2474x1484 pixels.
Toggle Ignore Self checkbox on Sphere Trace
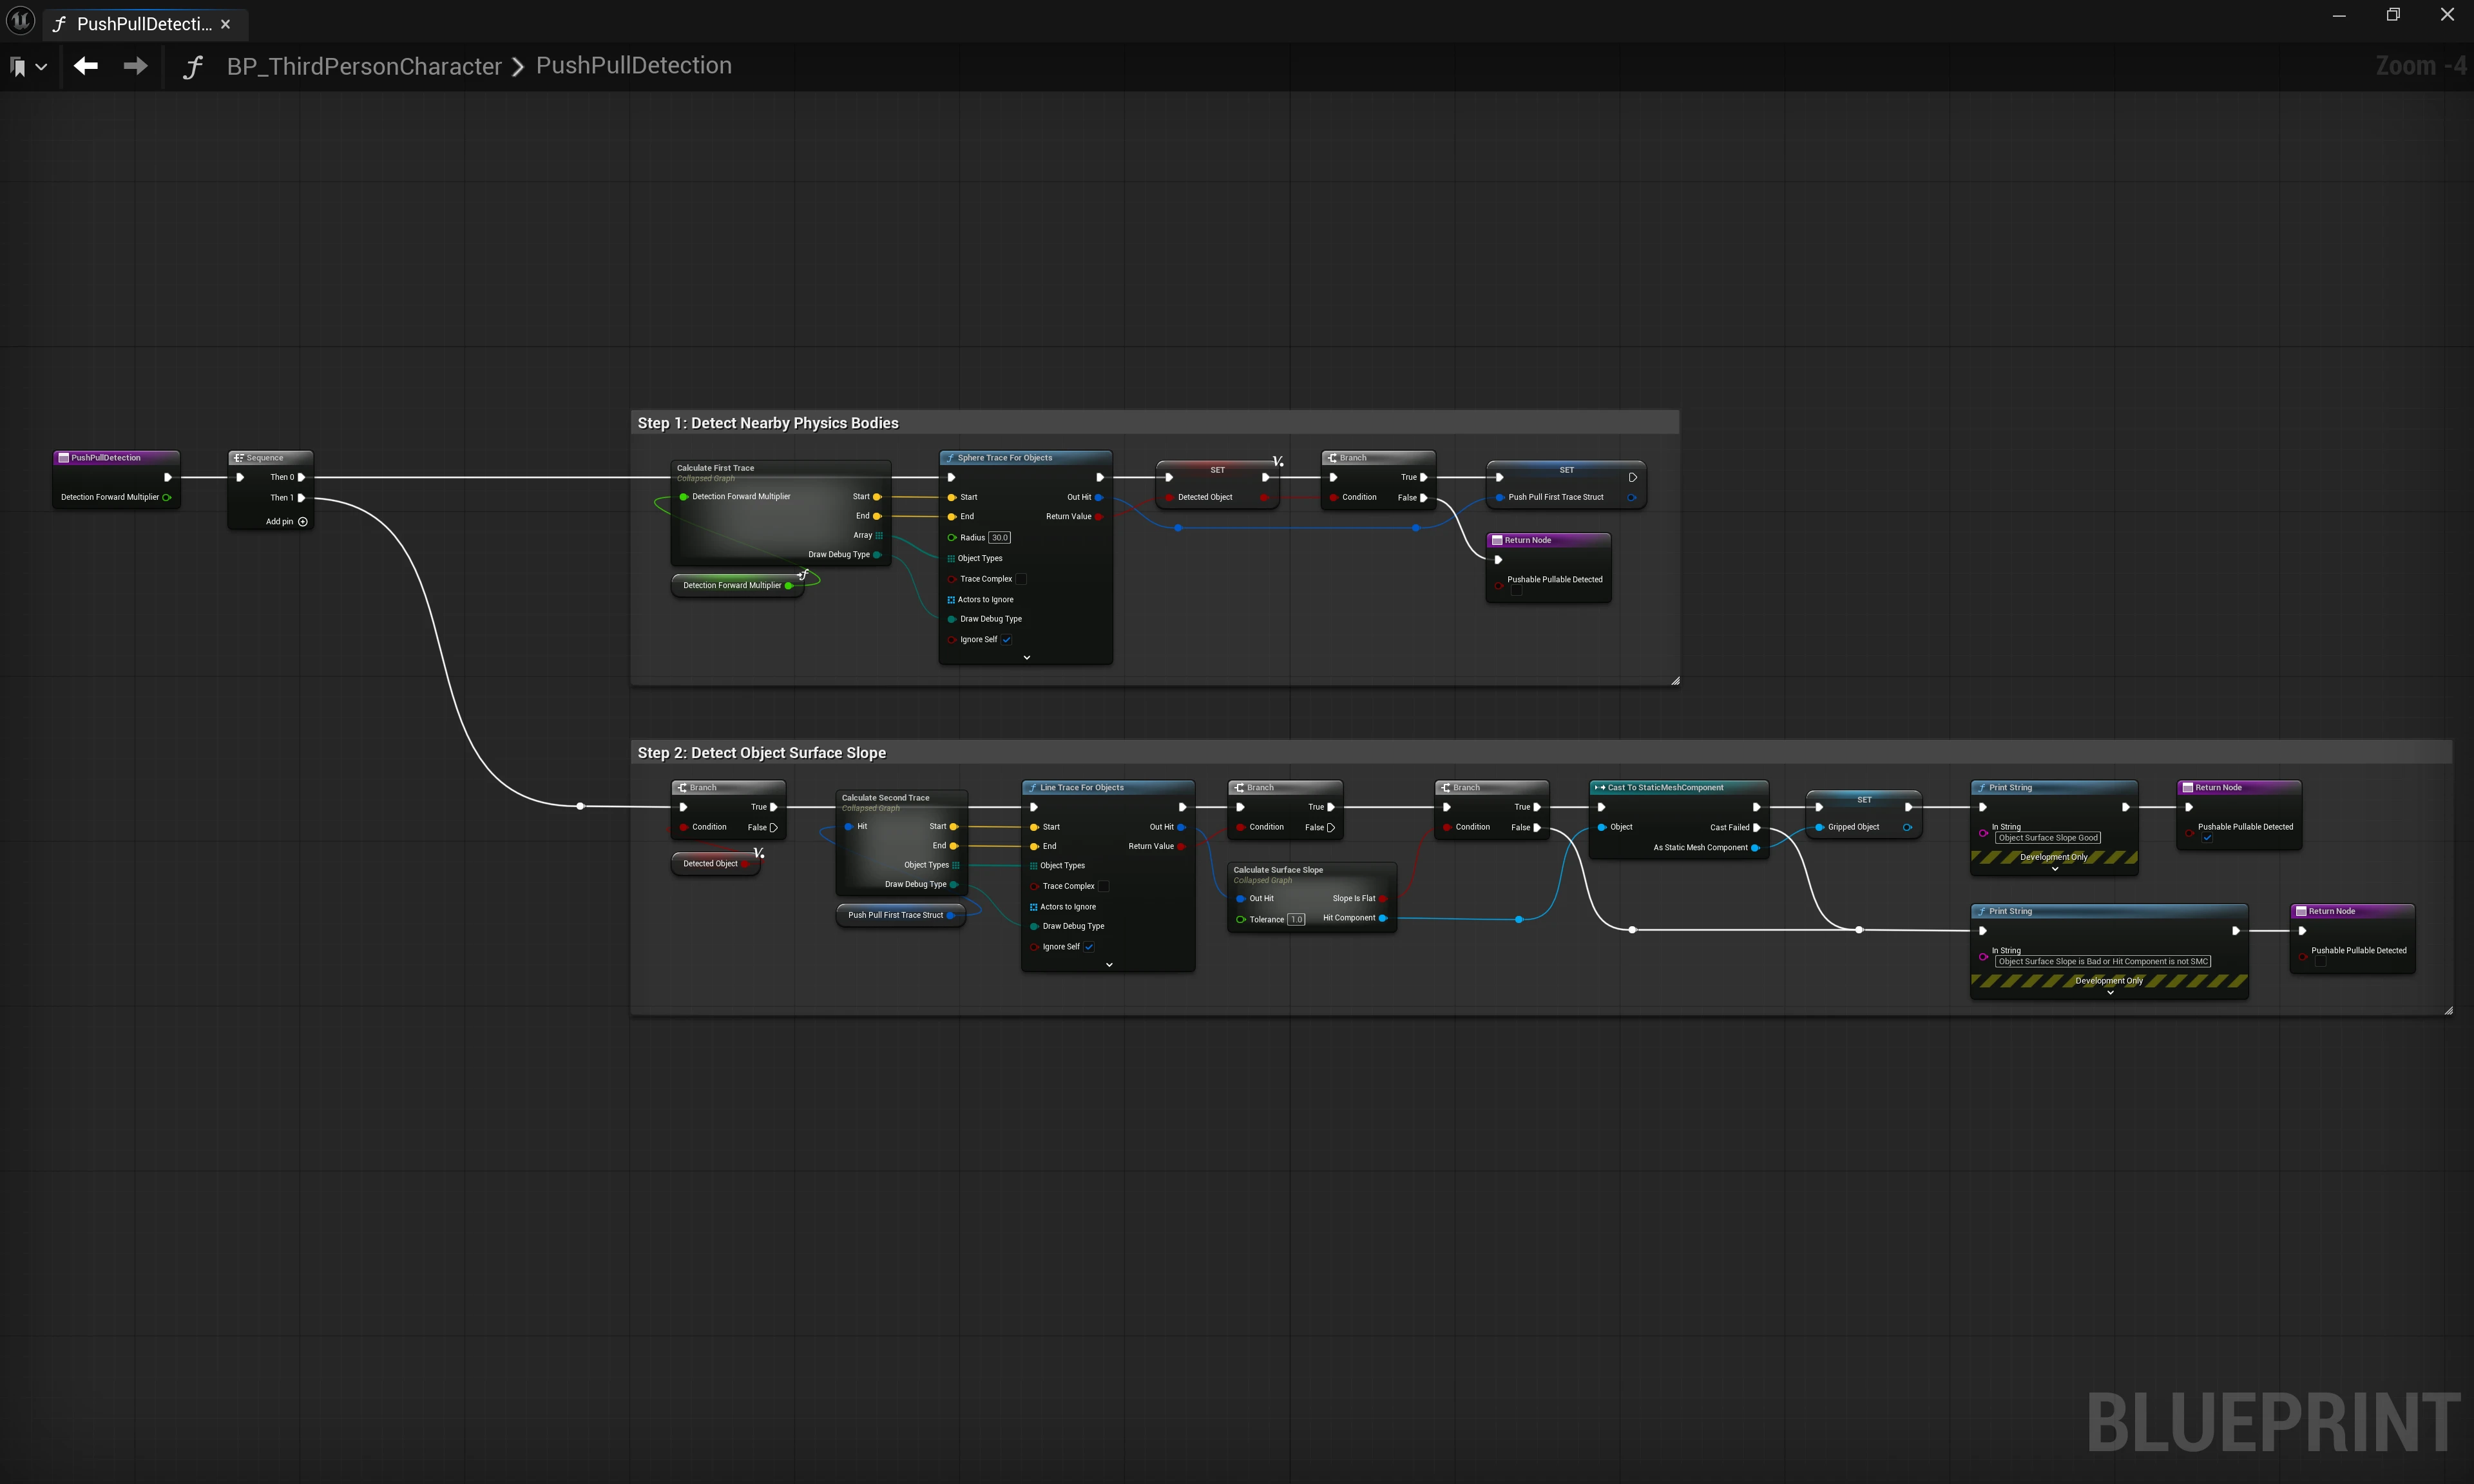pyautogui.click(x=1006, y=640)
